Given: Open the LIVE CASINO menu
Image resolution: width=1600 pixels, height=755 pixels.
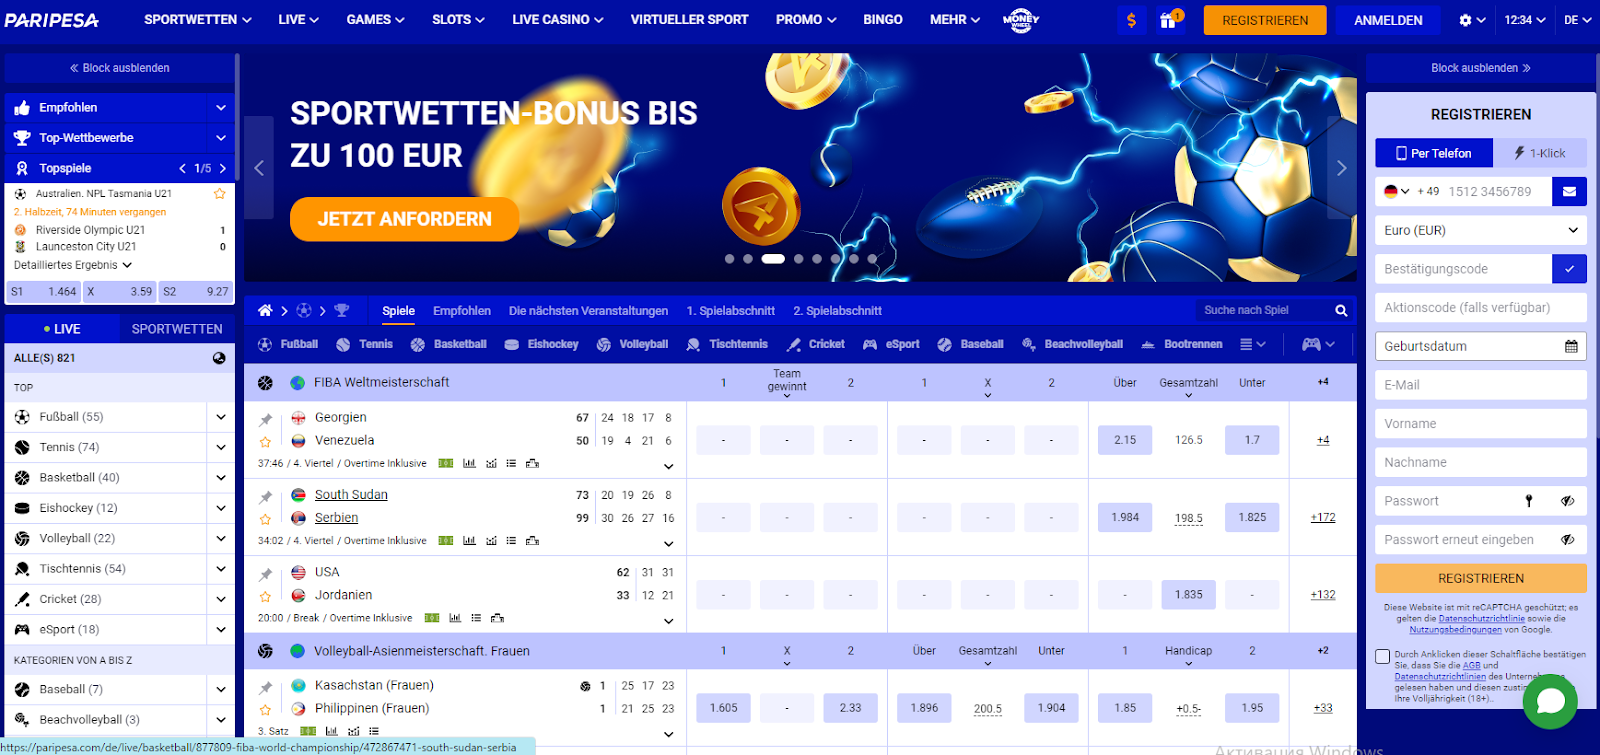Looking at the screenshot, I should (x=557, y=20).
